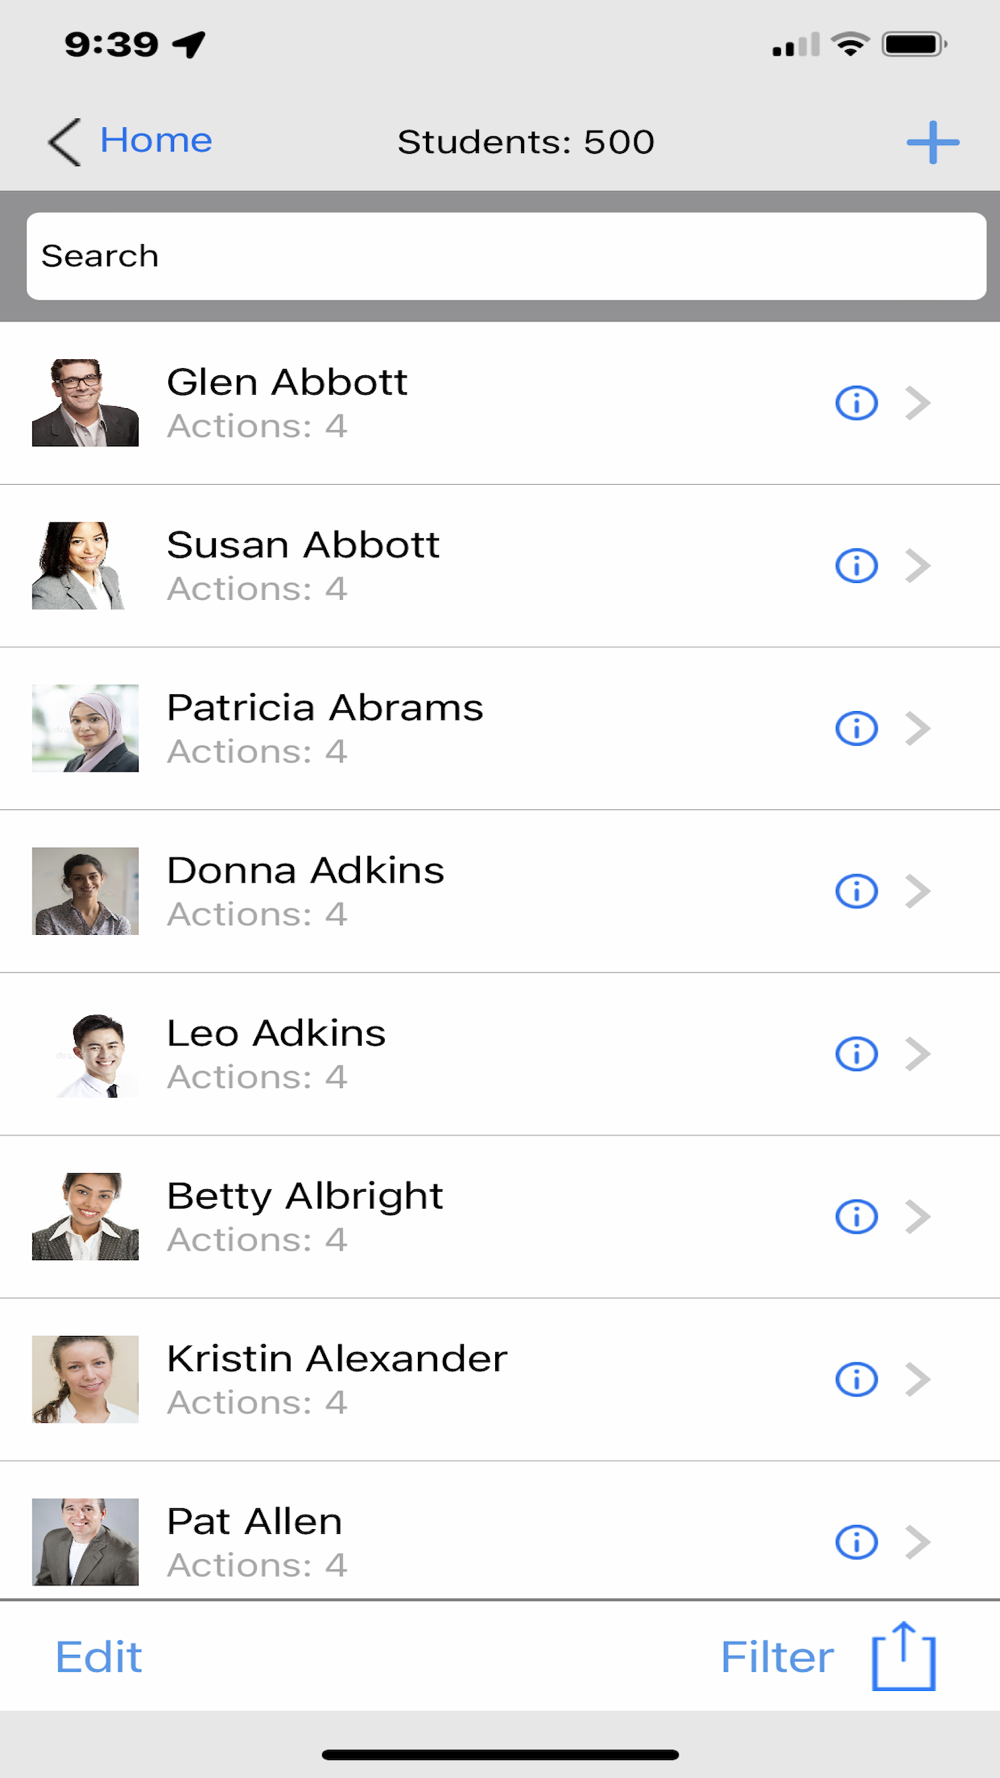
Task: Open info icon for Donna Adkins
Action: 856,891
